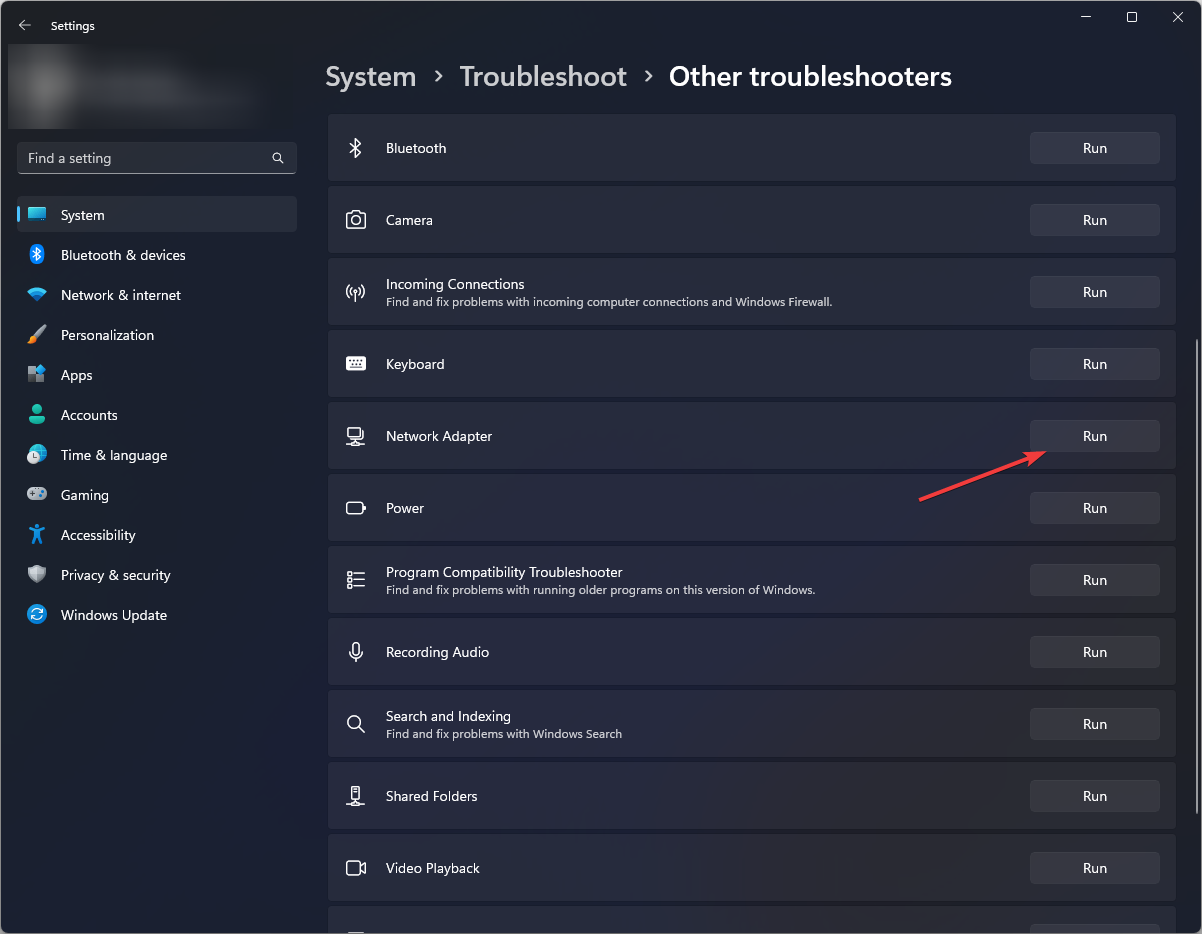The image size is (1202, 934).
Task: Click the back arrow in Settings
Action: coord(25,26)
